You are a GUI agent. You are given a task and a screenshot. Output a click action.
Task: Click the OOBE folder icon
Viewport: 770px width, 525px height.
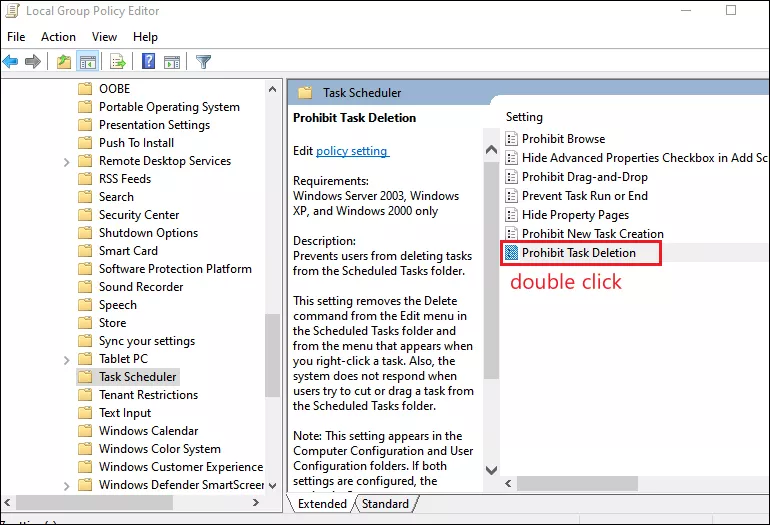[85, 89]
